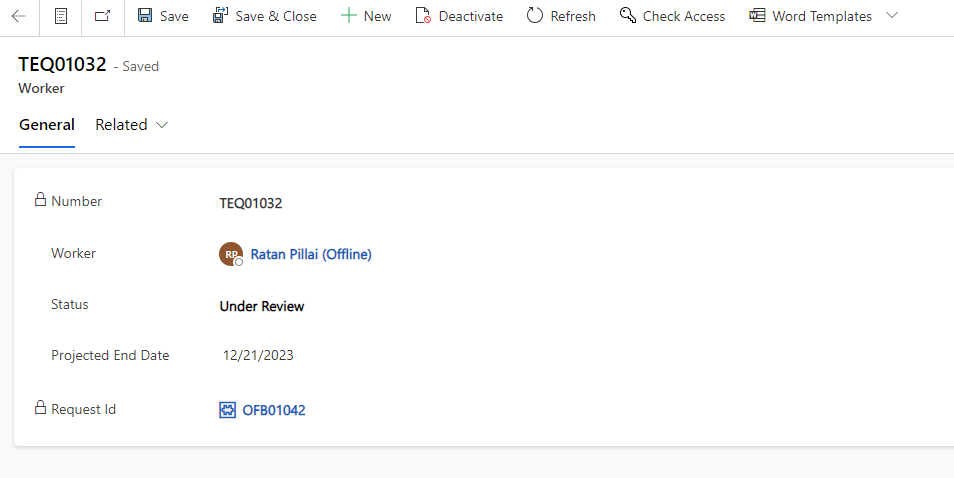The width and height of the screenshot is (954, 478).
Task: Click the Save & Close icon
Action: point(221,16)
